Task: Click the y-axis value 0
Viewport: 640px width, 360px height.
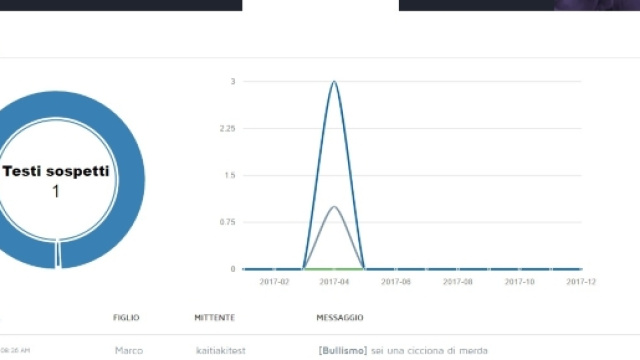Action: 233,269
